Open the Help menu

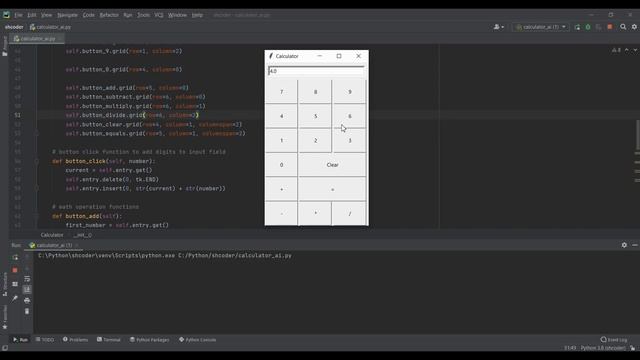pos(197,15)
